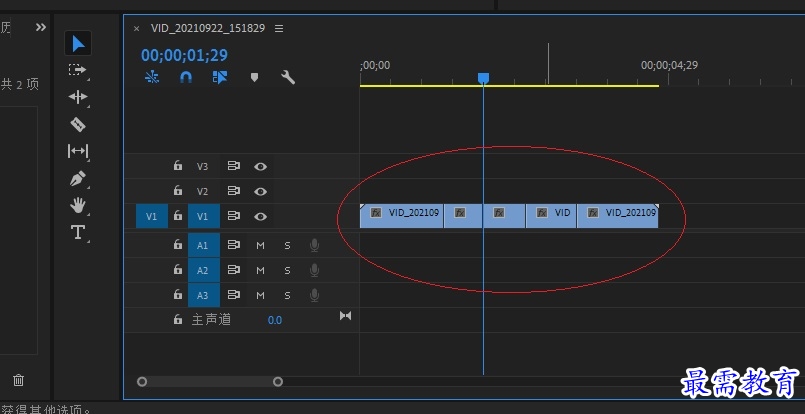Viewport: 805px width, 414px height.
Task: Solo track A1 with S button
Action: 288,246
